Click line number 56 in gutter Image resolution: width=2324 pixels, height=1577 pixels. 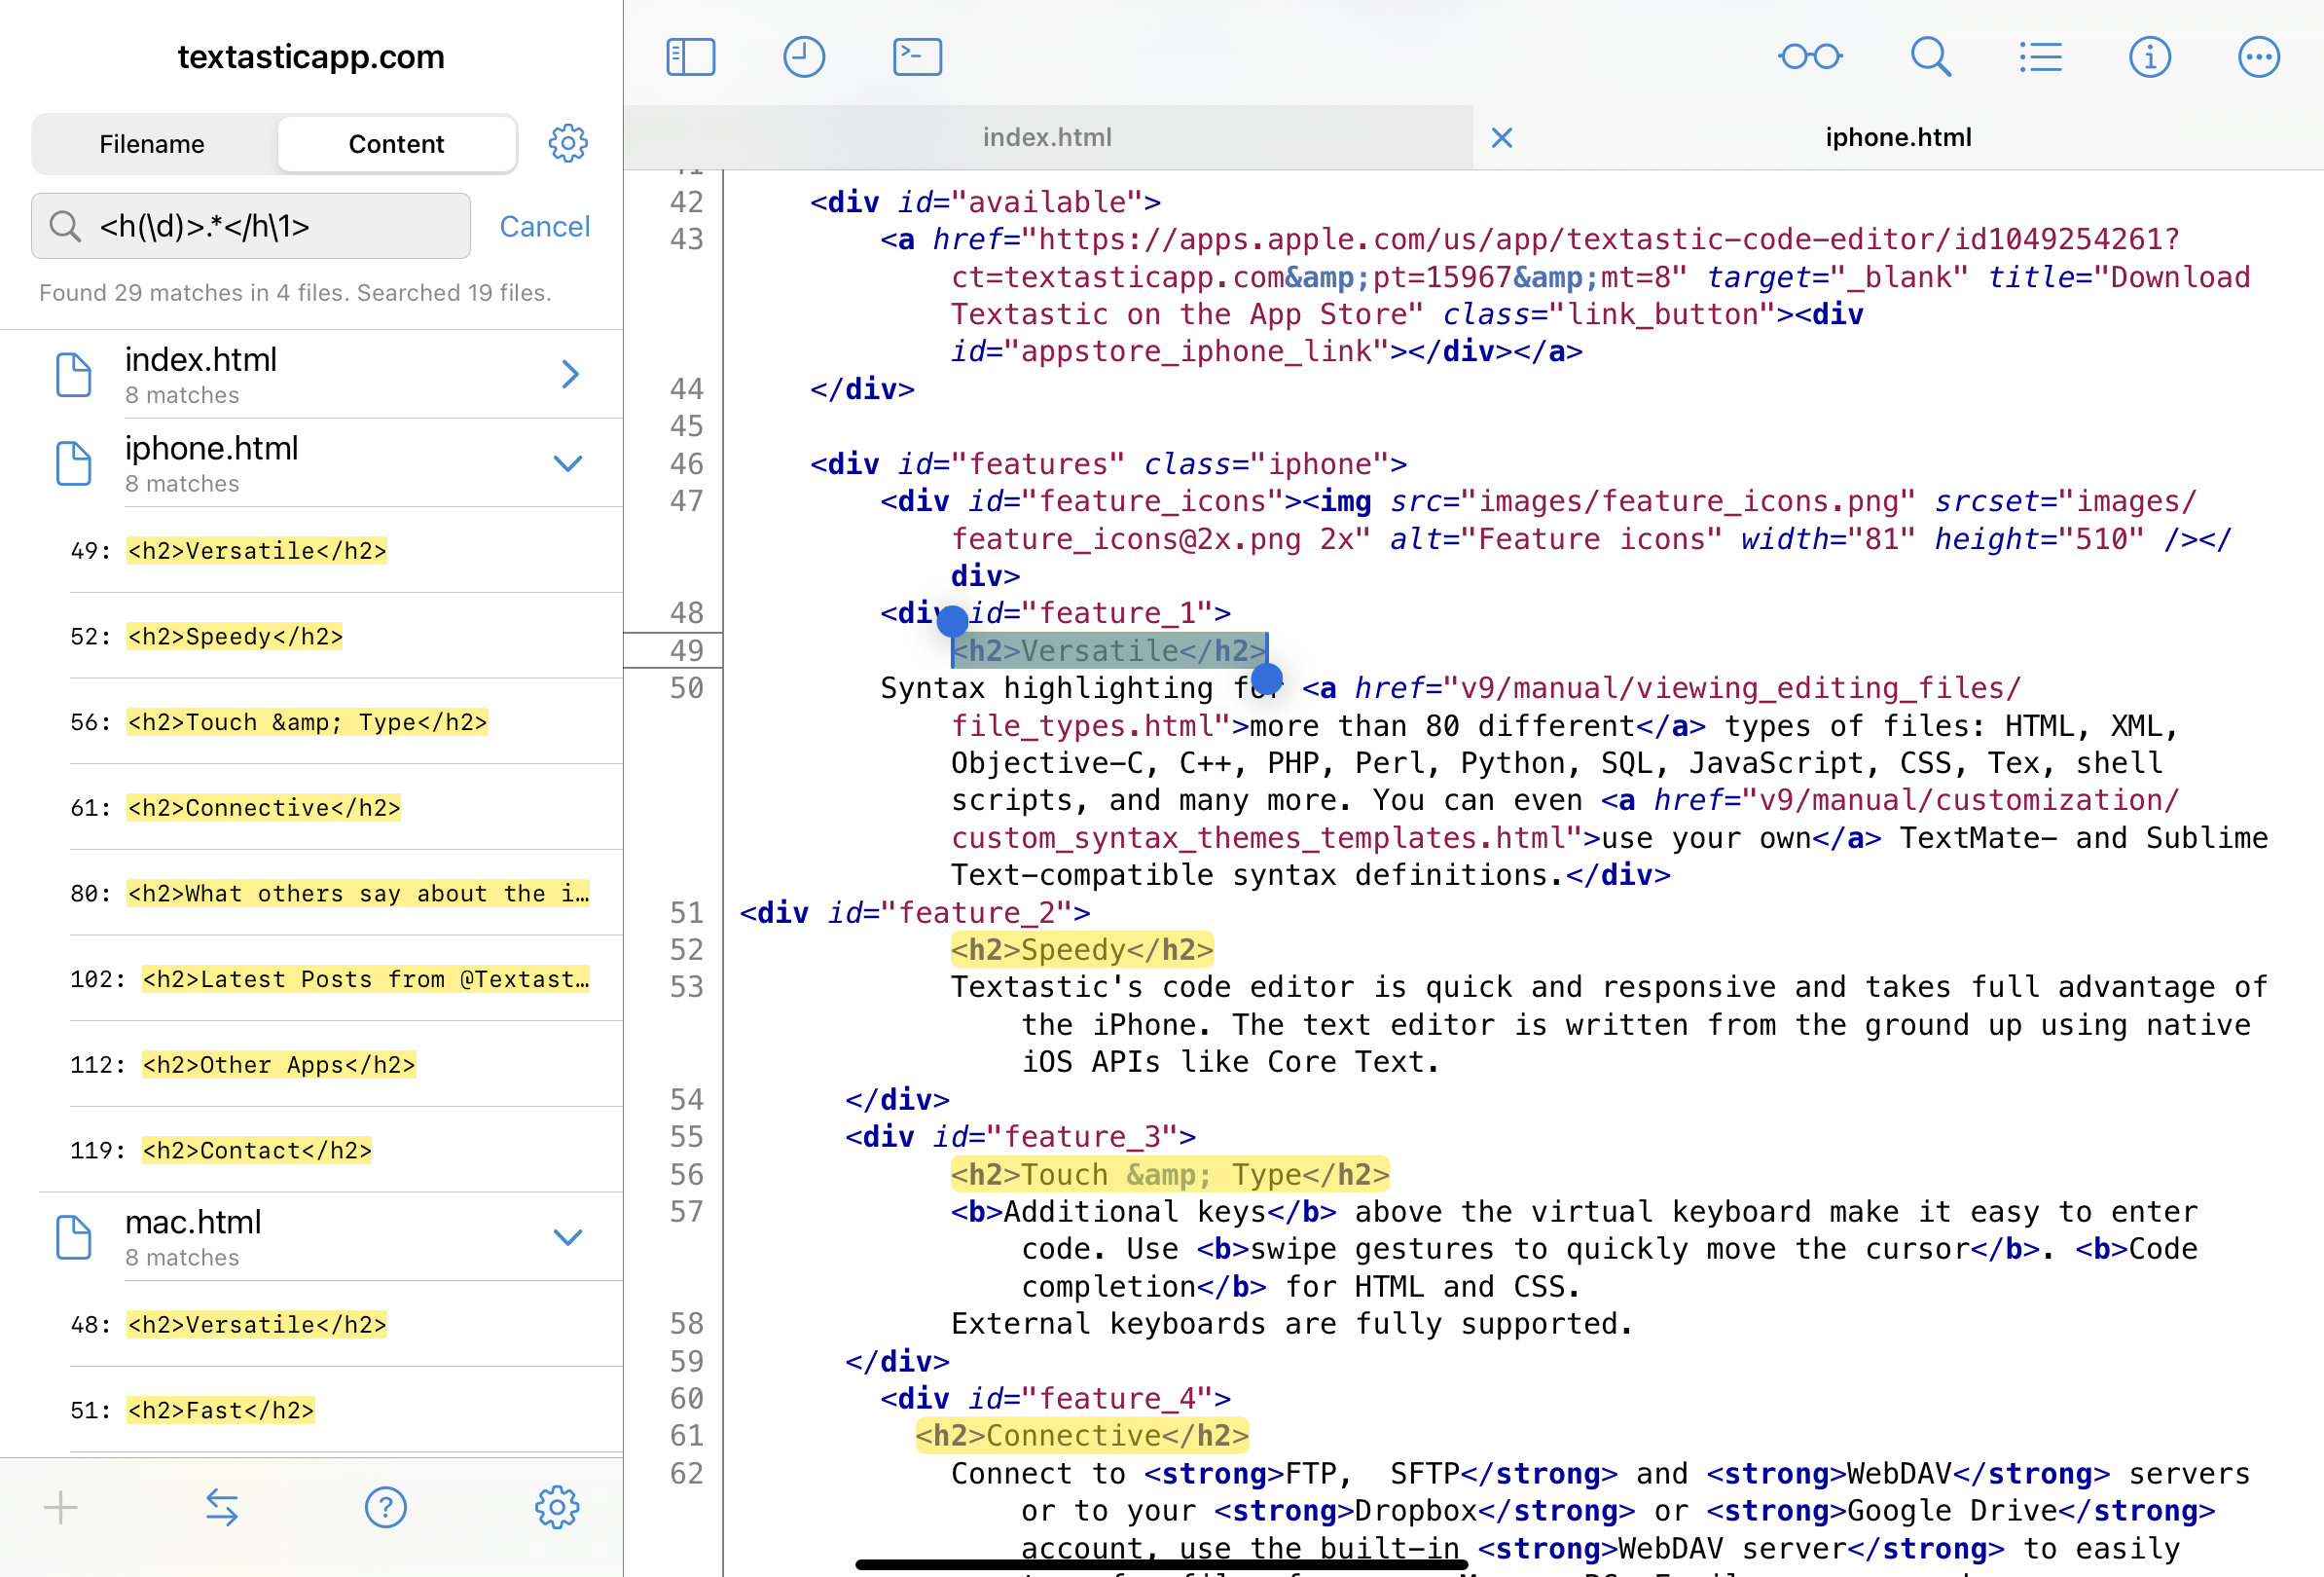click(x=686, y=1175)
